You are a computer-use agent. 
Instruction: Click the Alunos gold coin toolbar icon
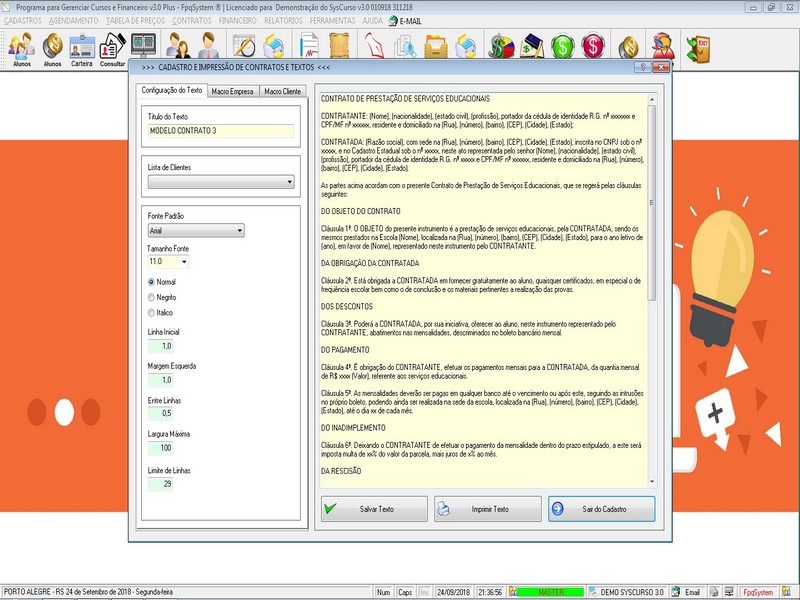pos(52,47)
